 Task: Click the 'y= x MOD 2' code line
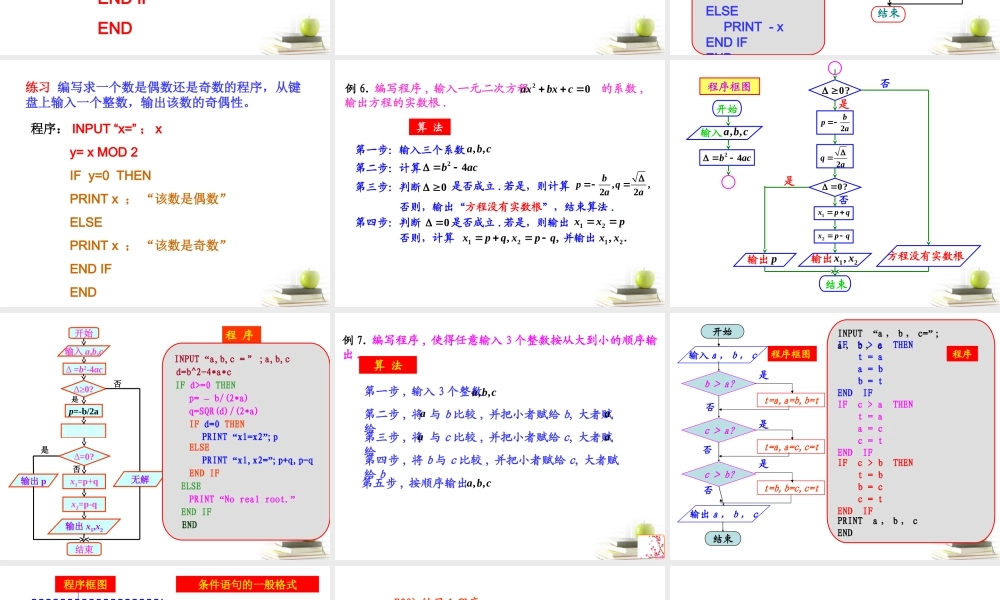click(103, 152)
